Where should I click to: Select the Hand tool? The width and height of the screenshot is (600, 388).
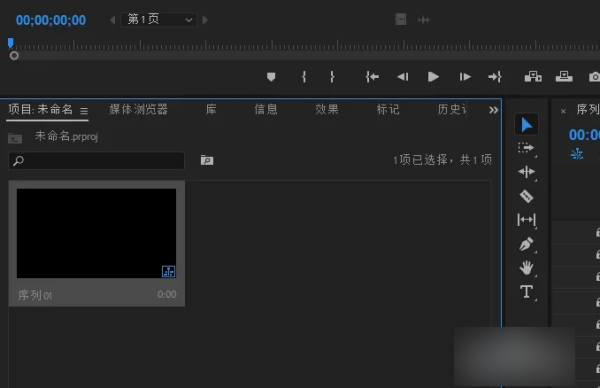pyautogui.click(x=527, y=268)
